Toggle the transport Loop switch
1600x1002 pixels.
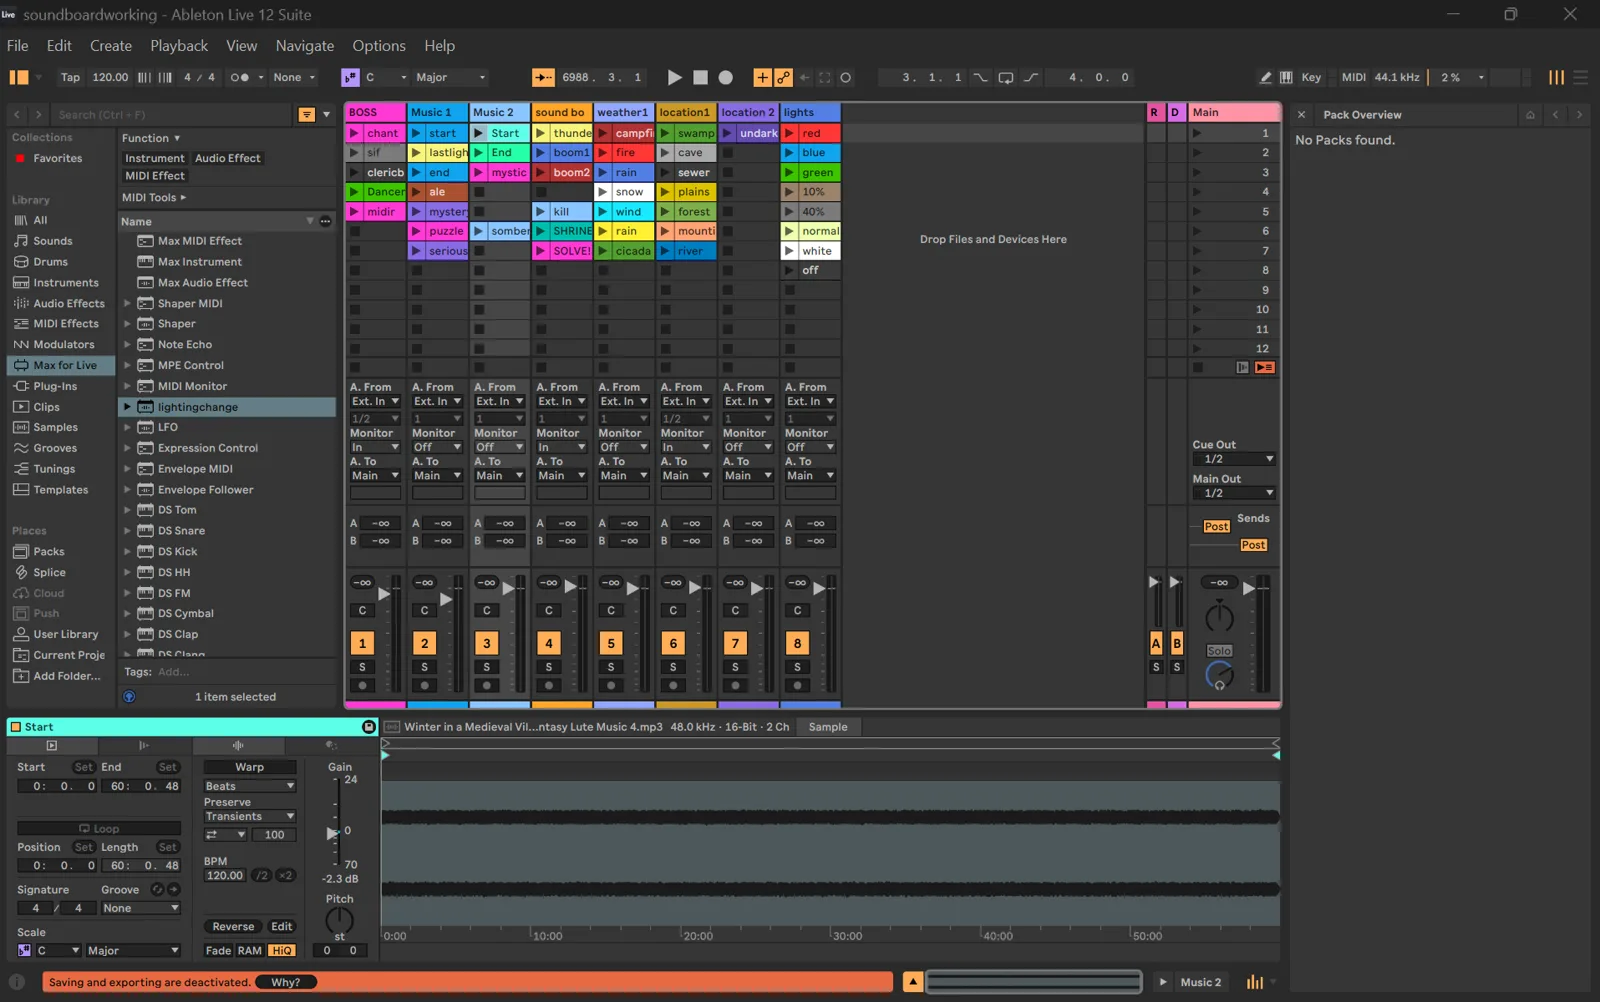pos(1006,77)
